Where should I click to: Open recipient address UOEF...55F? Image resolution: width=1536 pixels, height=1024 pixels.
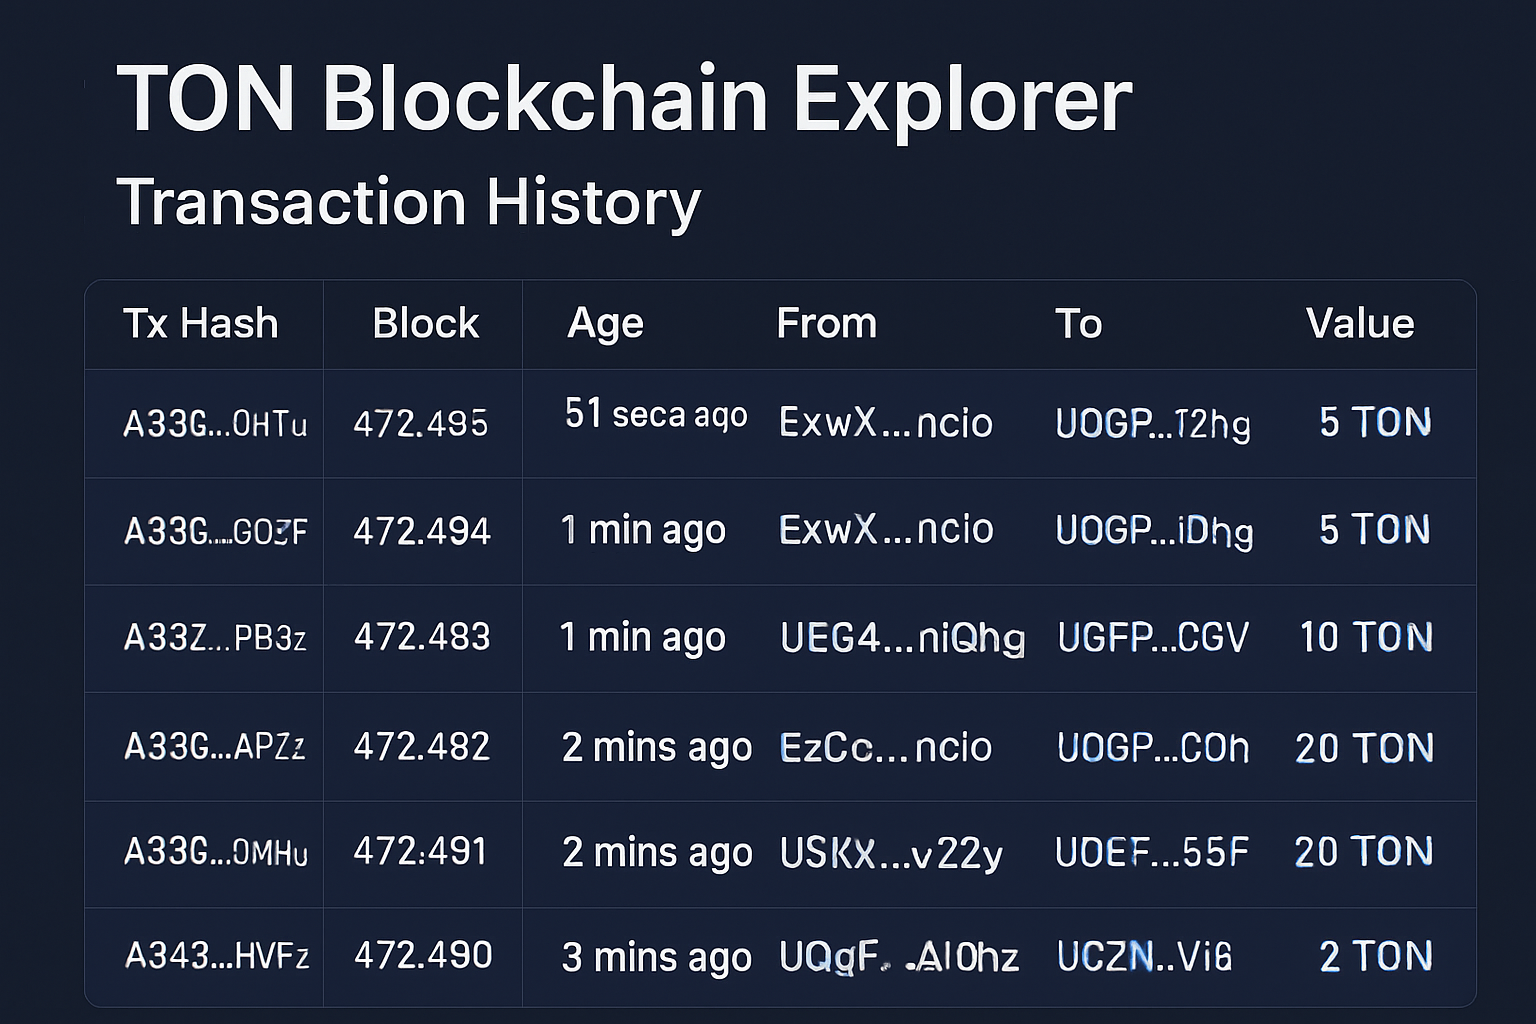(1151, 852)
